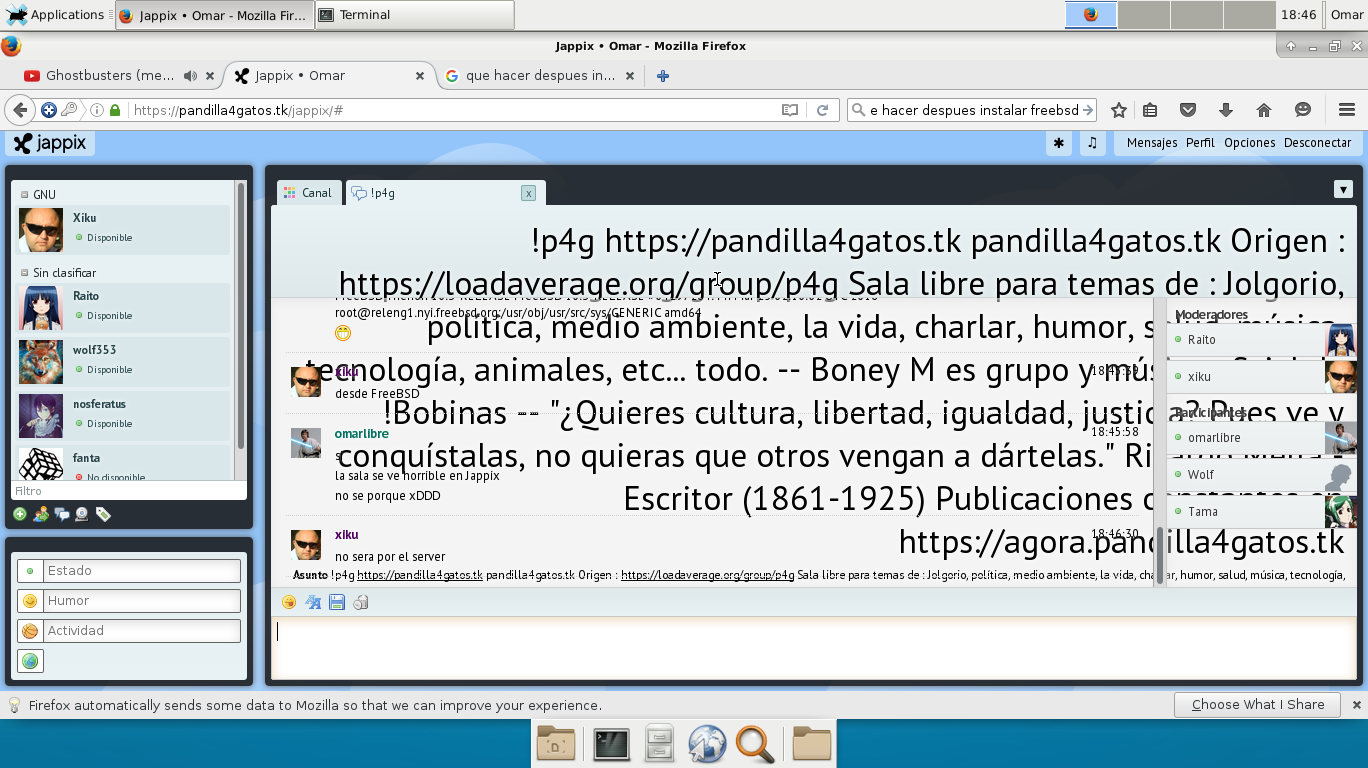
Task: Open chat with contact nosferatus
Action: point(123,415)
